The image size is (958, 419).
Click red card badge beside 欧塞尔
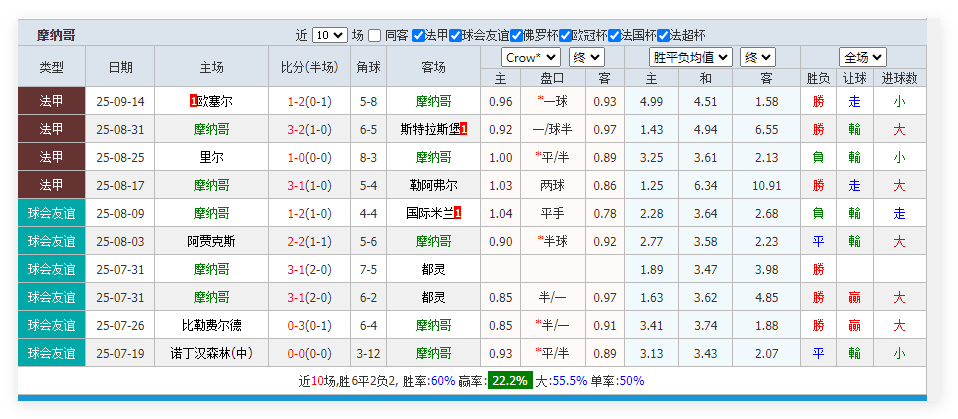193,101
